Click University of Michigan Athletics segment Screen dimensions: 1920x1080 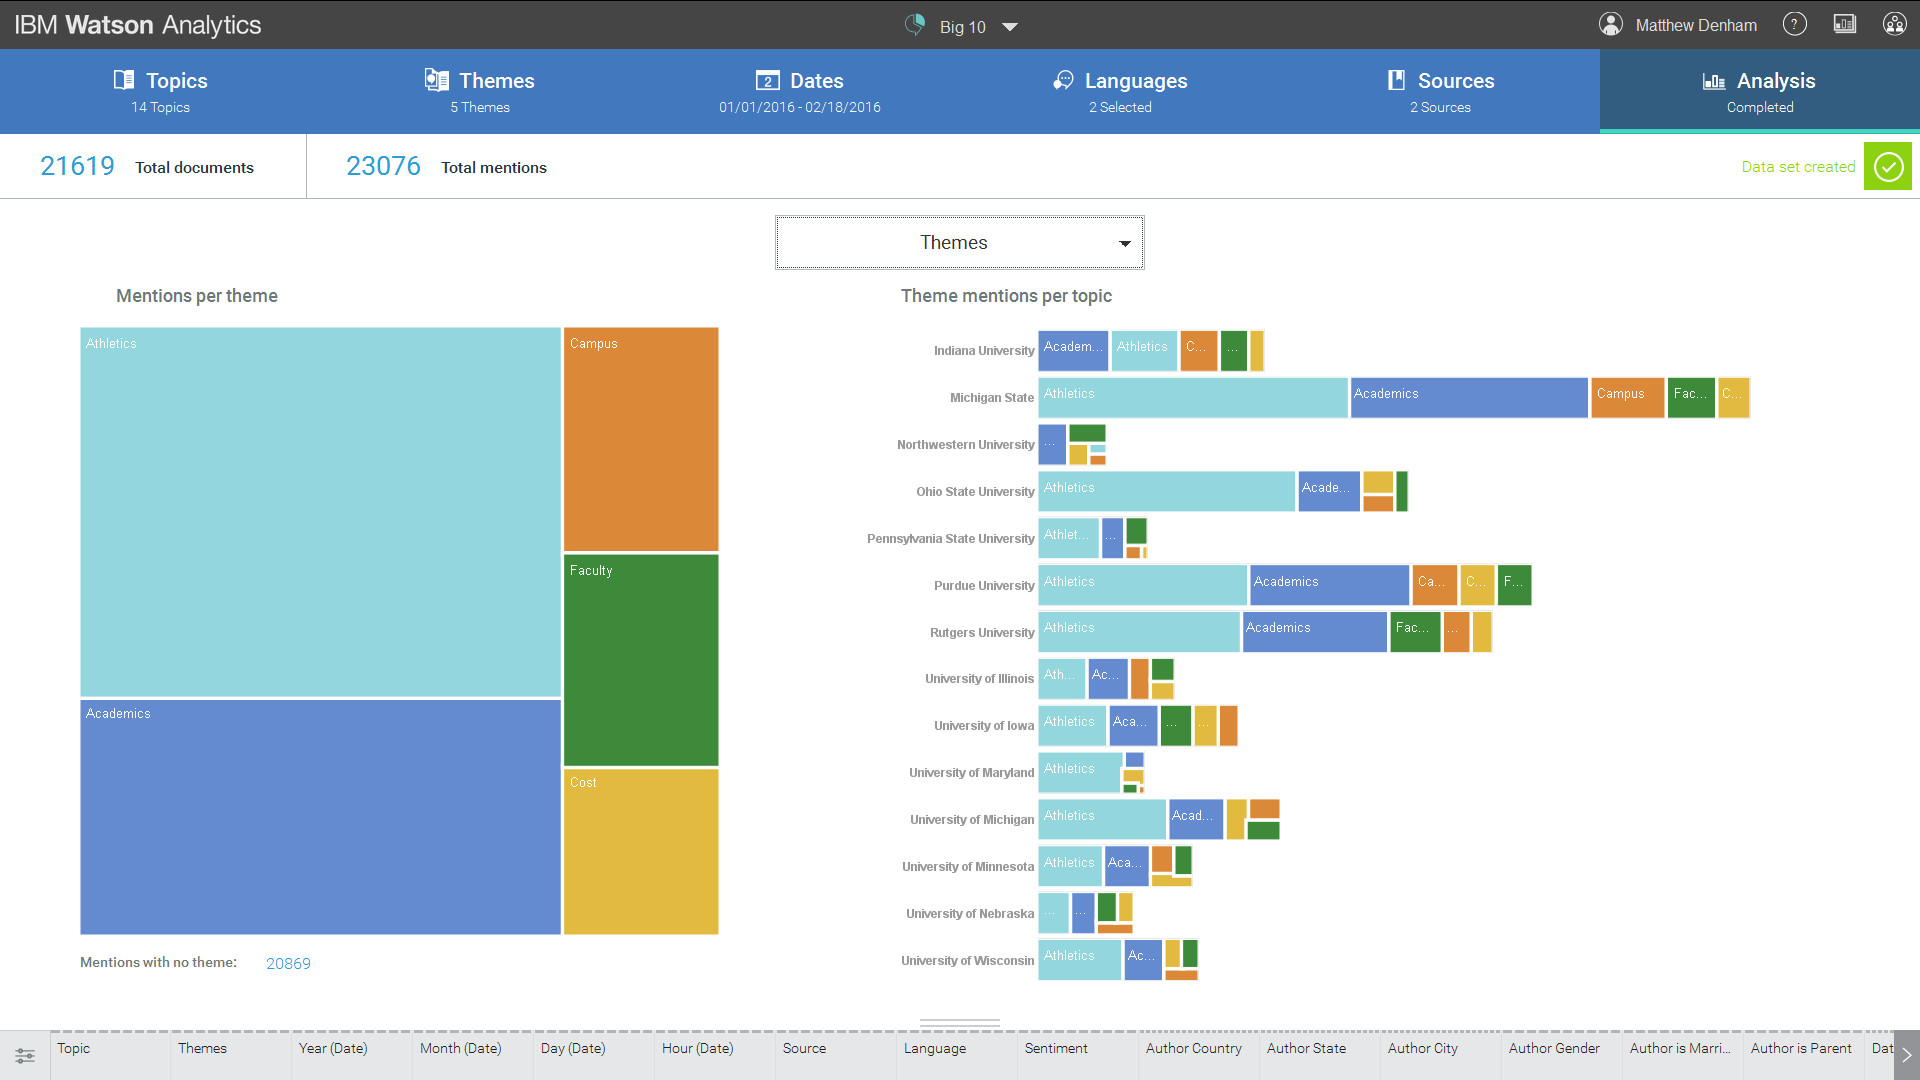point(1102,819)
